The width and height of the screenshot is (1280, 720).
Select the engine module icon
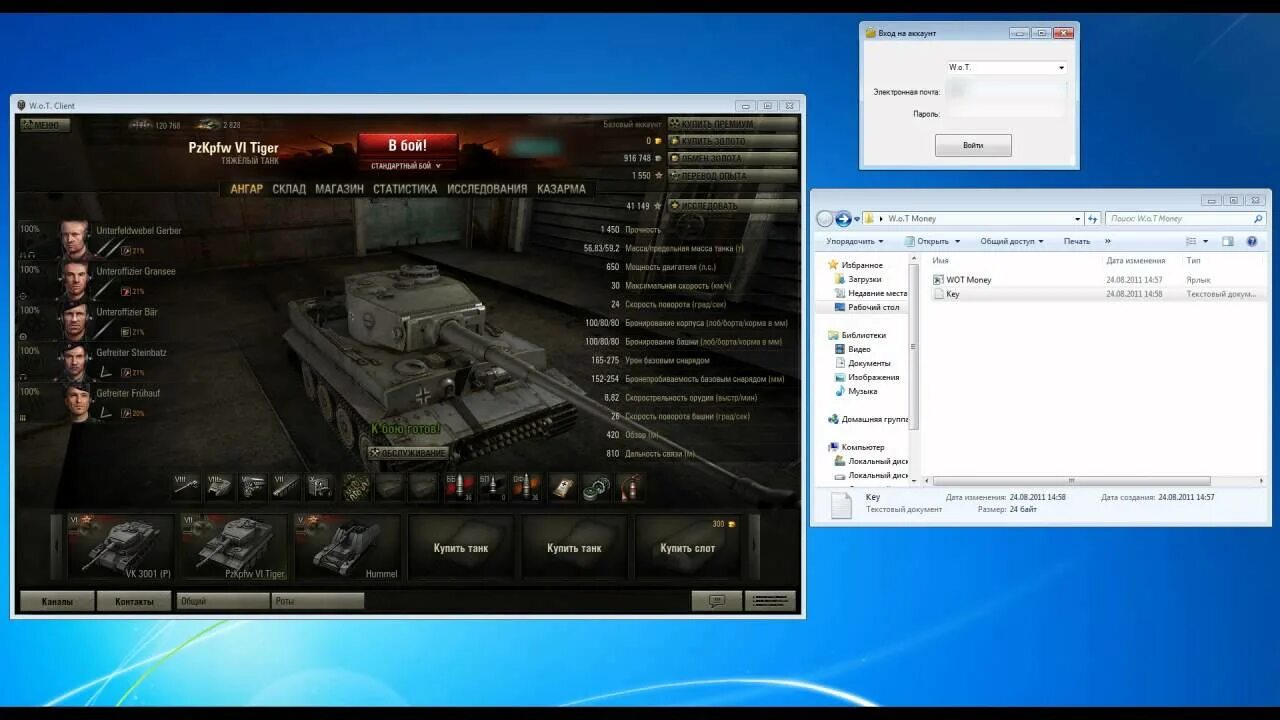pyautogui.click(x=253, y=487)
